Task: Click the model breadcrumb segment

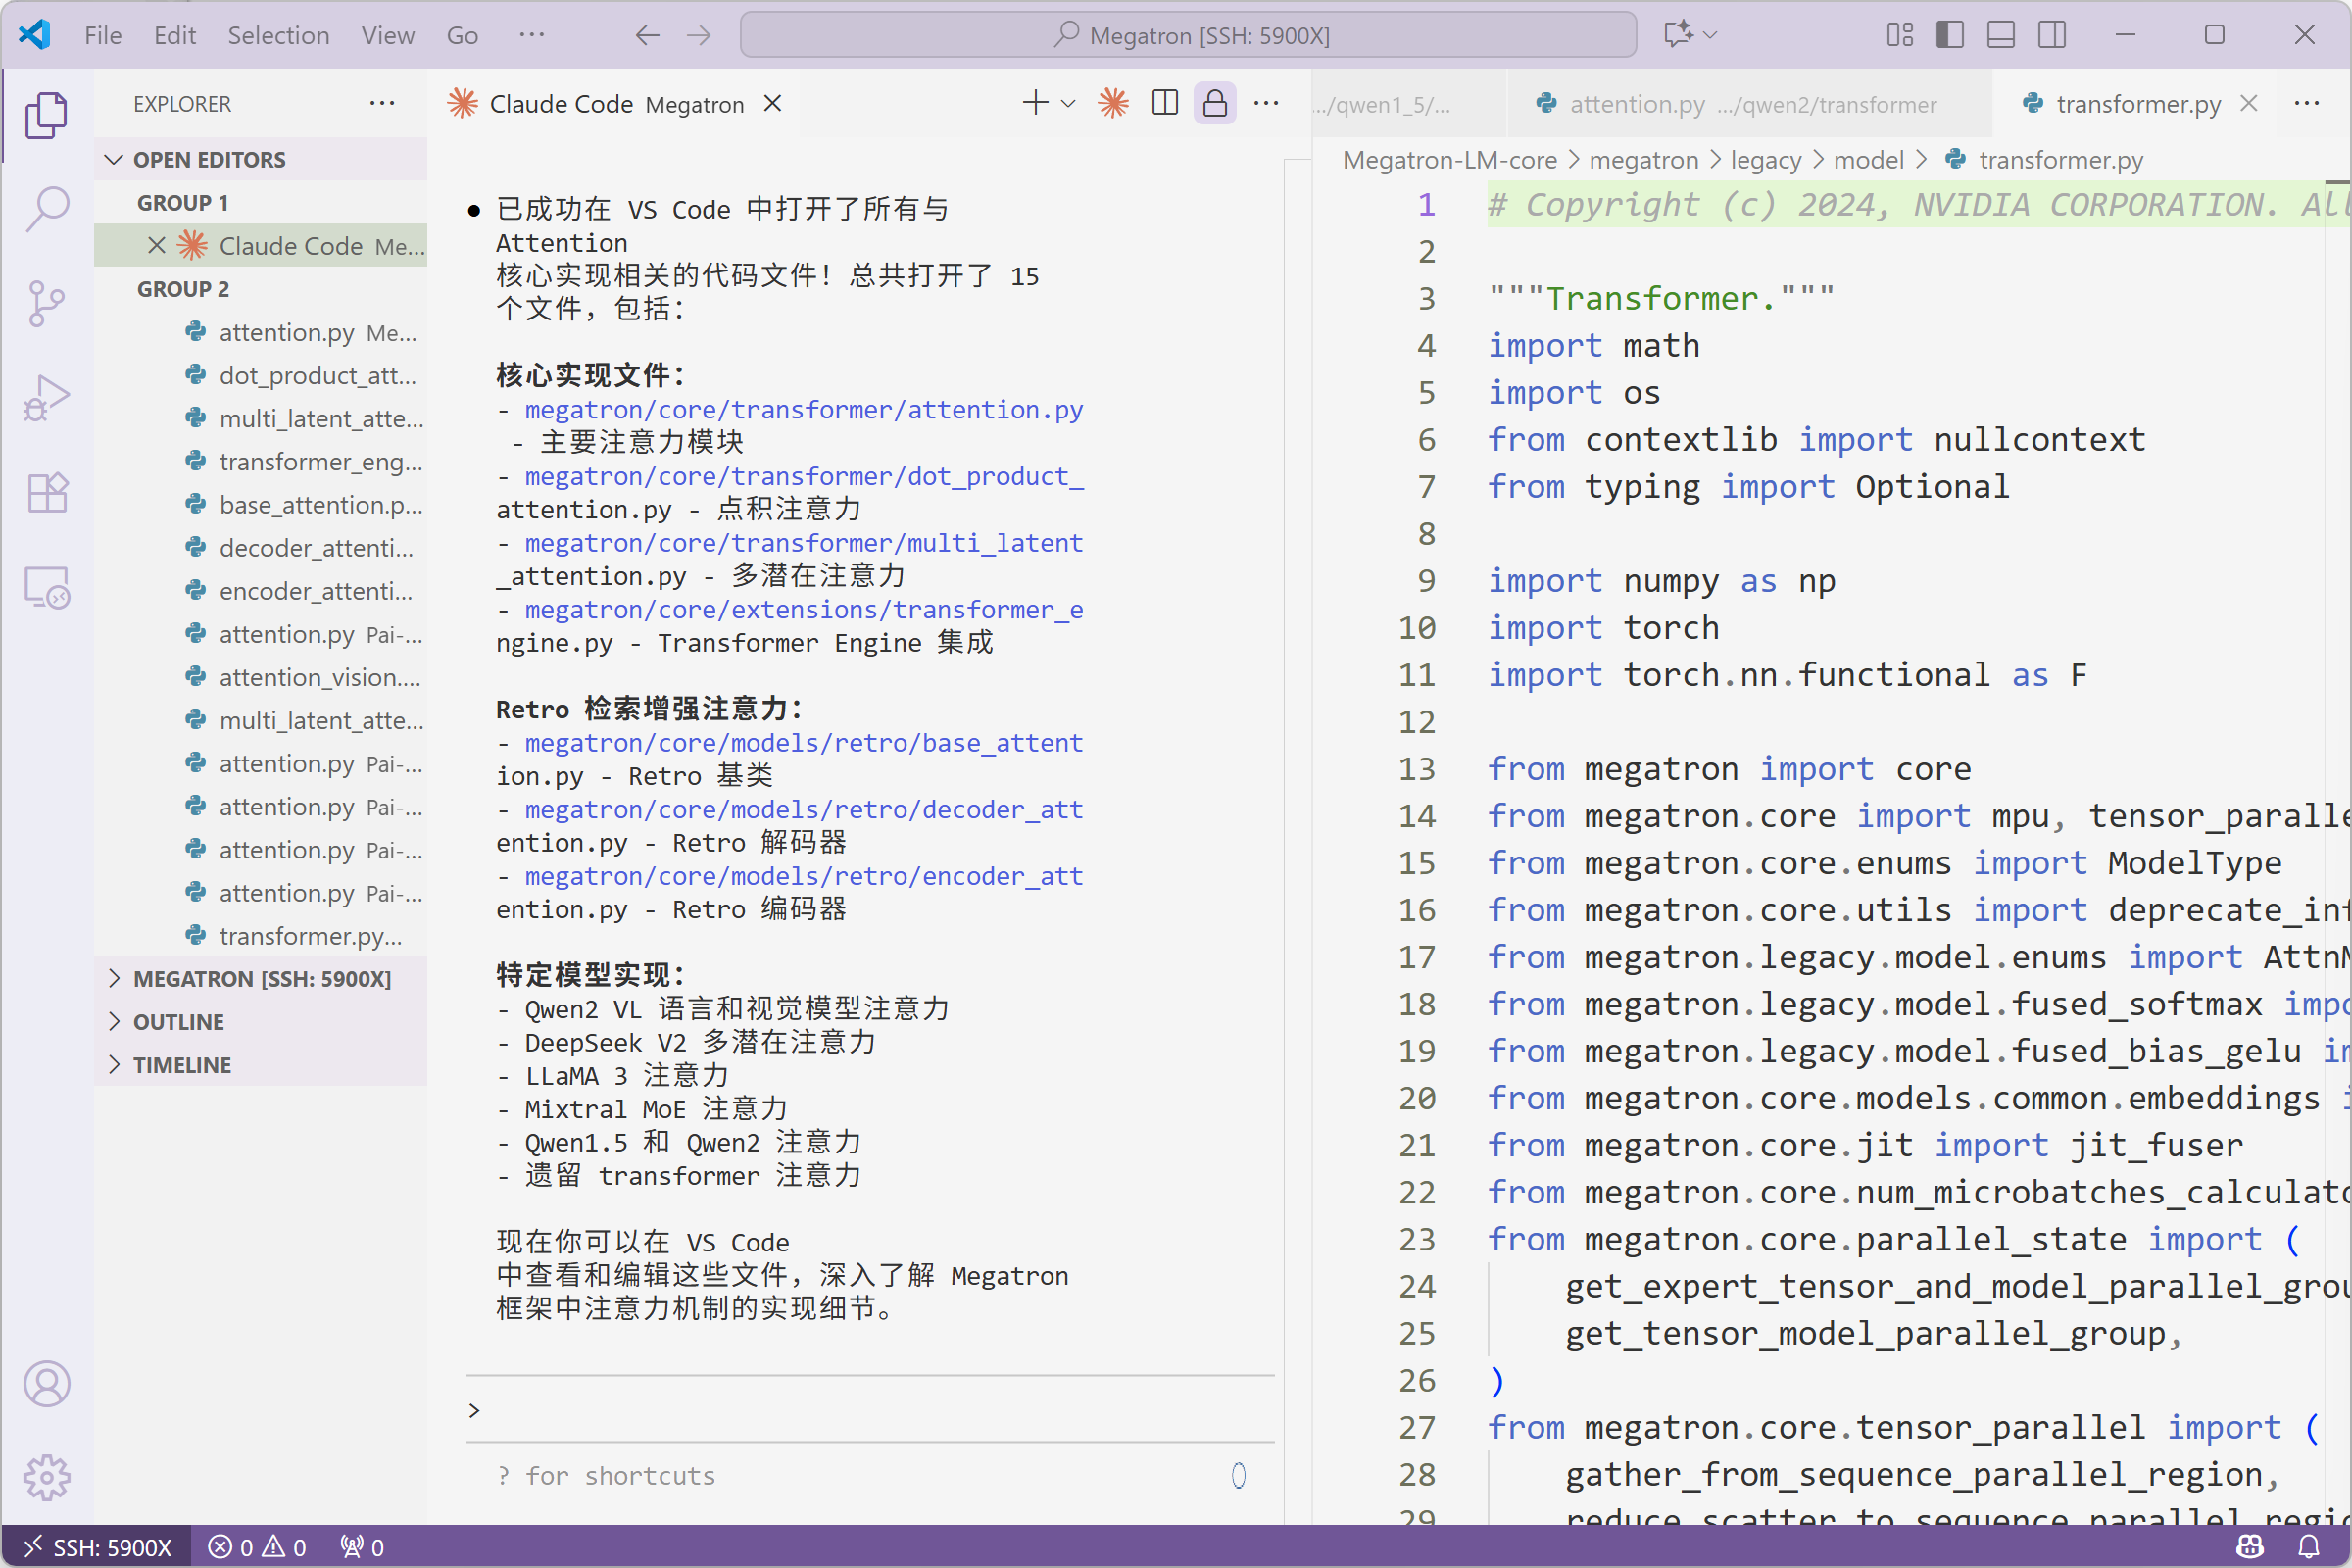Action: (1868, 160)
